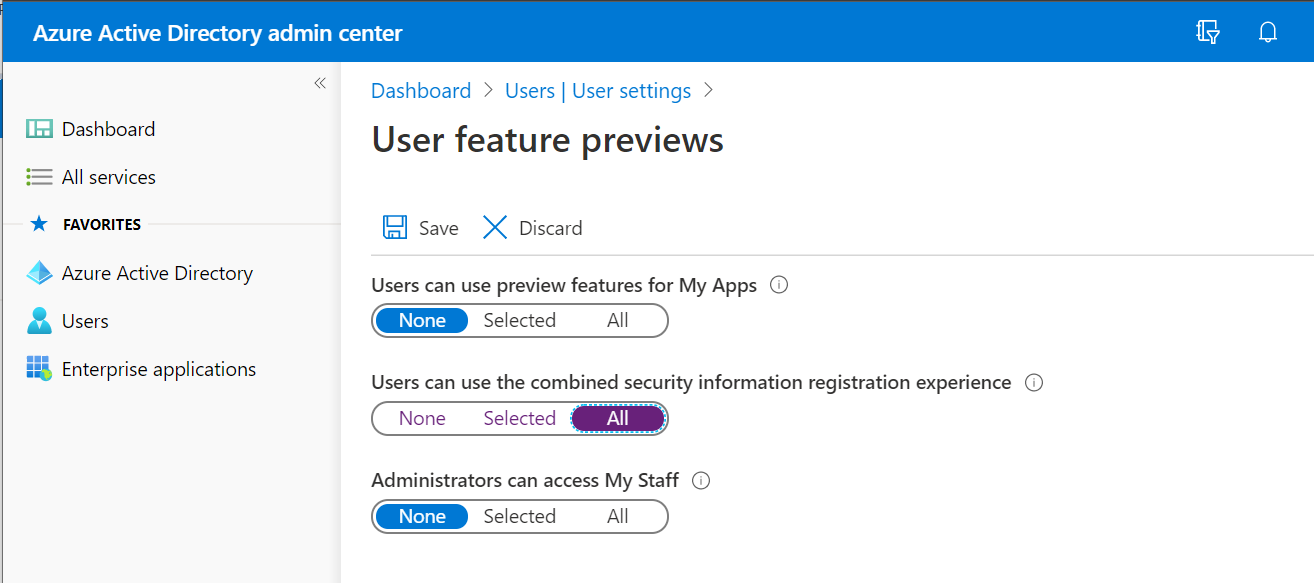
Task: Click the Save button label
Action: (438, 228)
